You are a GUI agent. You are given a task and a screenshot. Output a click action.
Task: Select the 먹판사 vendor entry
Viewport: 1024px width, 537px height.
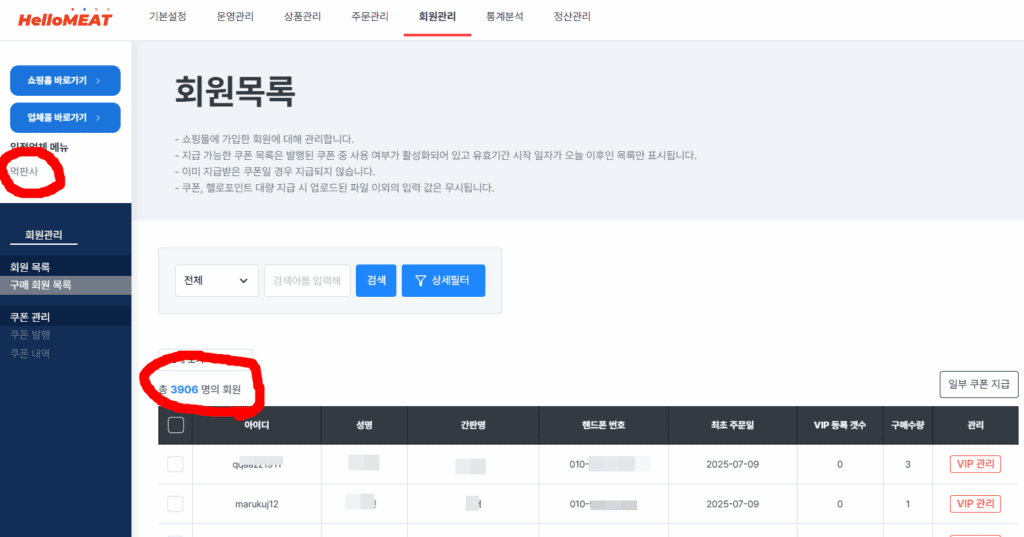coord(24,171)
